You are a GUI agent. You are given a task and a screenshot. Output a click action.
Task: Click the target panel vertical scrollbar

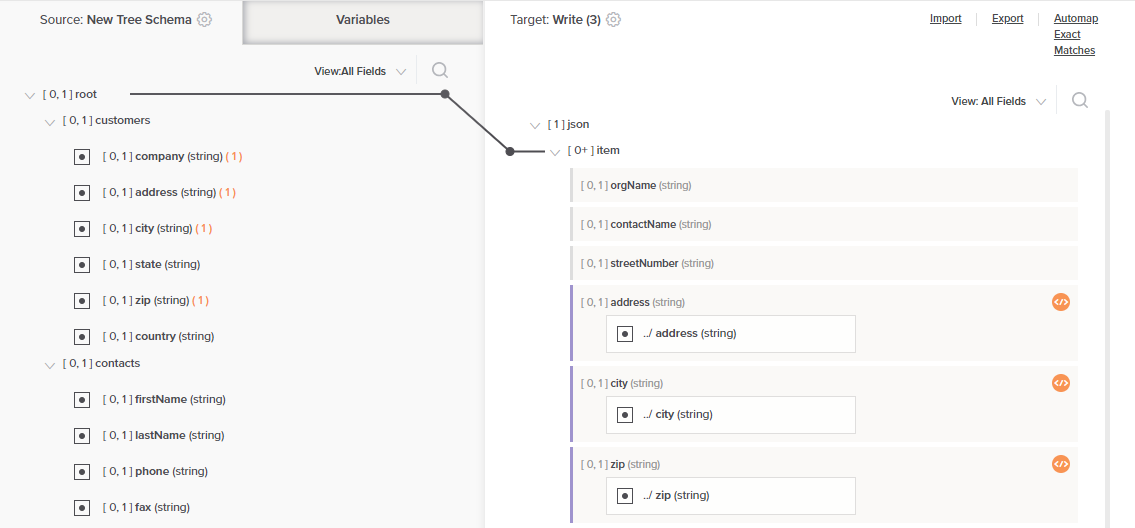(1107, 319)
